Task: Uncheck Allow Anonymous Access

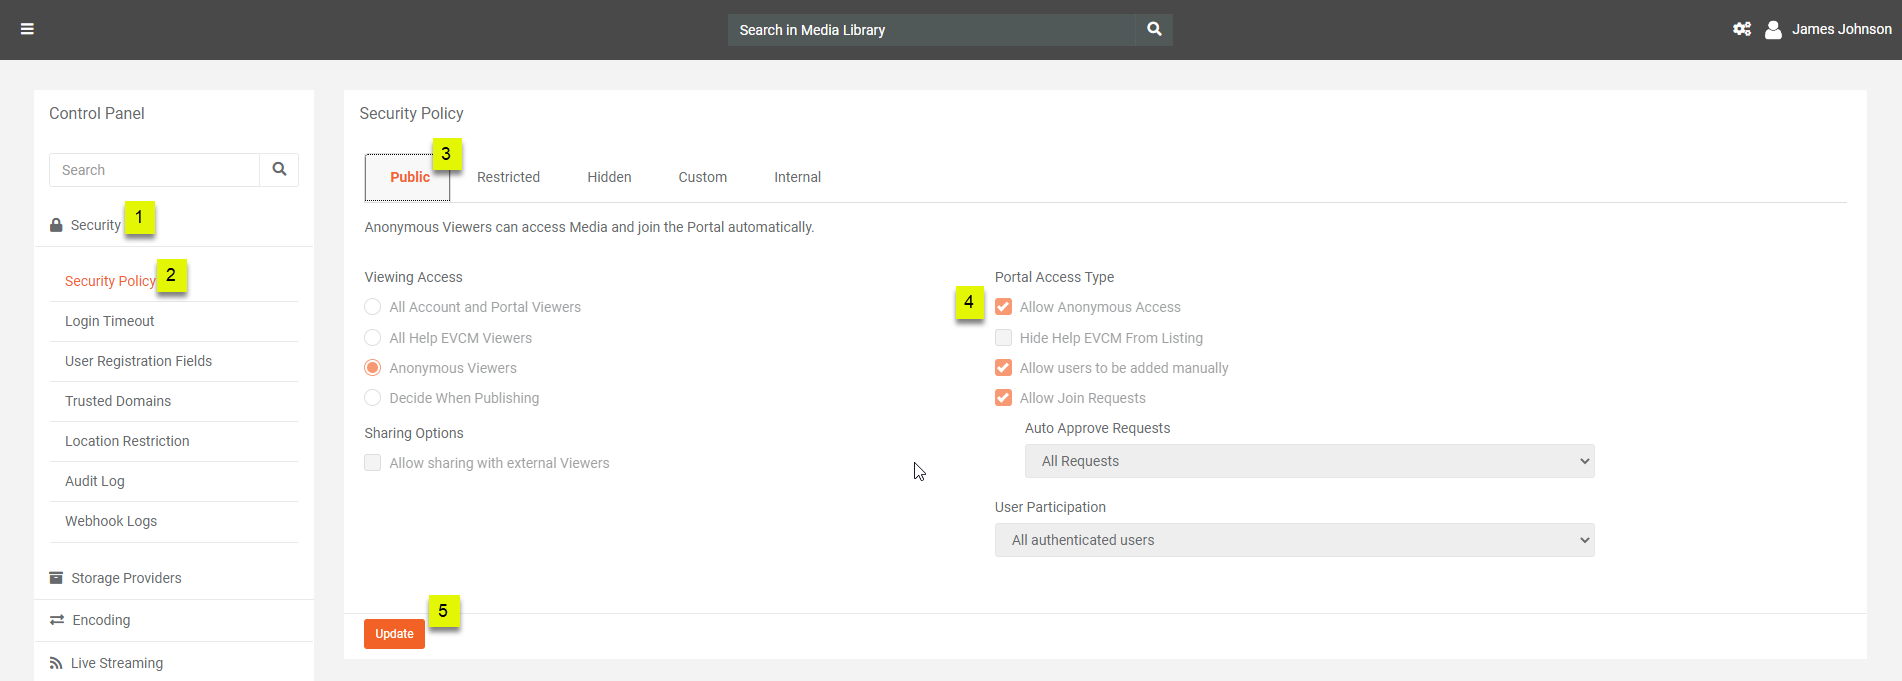Action: (1003, 307)
